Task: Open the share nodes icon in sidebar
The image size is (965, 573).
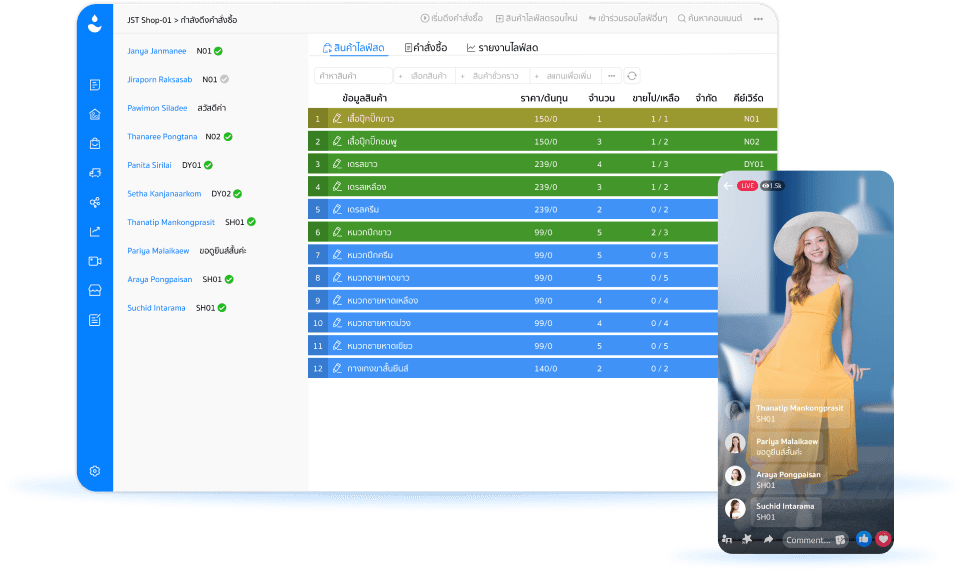Action: (x=95, y=202)
